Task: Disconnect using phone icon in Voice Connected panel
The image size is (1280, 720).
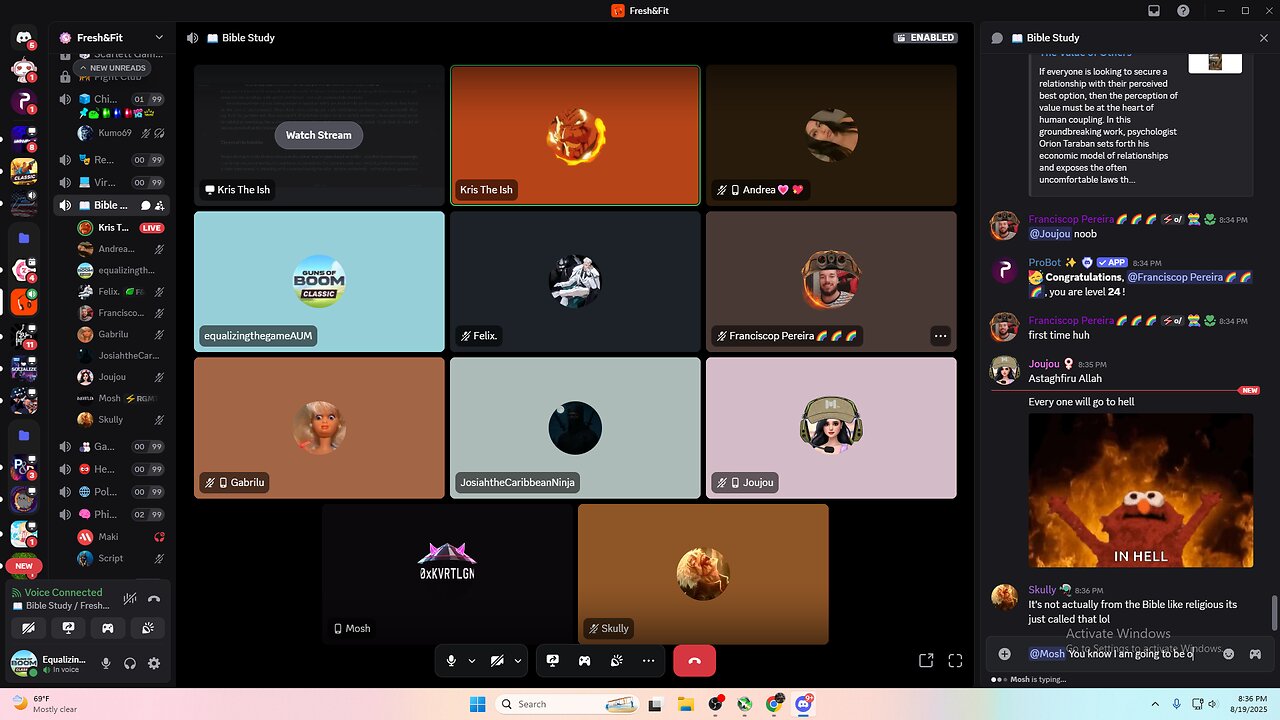Action: coord(154,599)
